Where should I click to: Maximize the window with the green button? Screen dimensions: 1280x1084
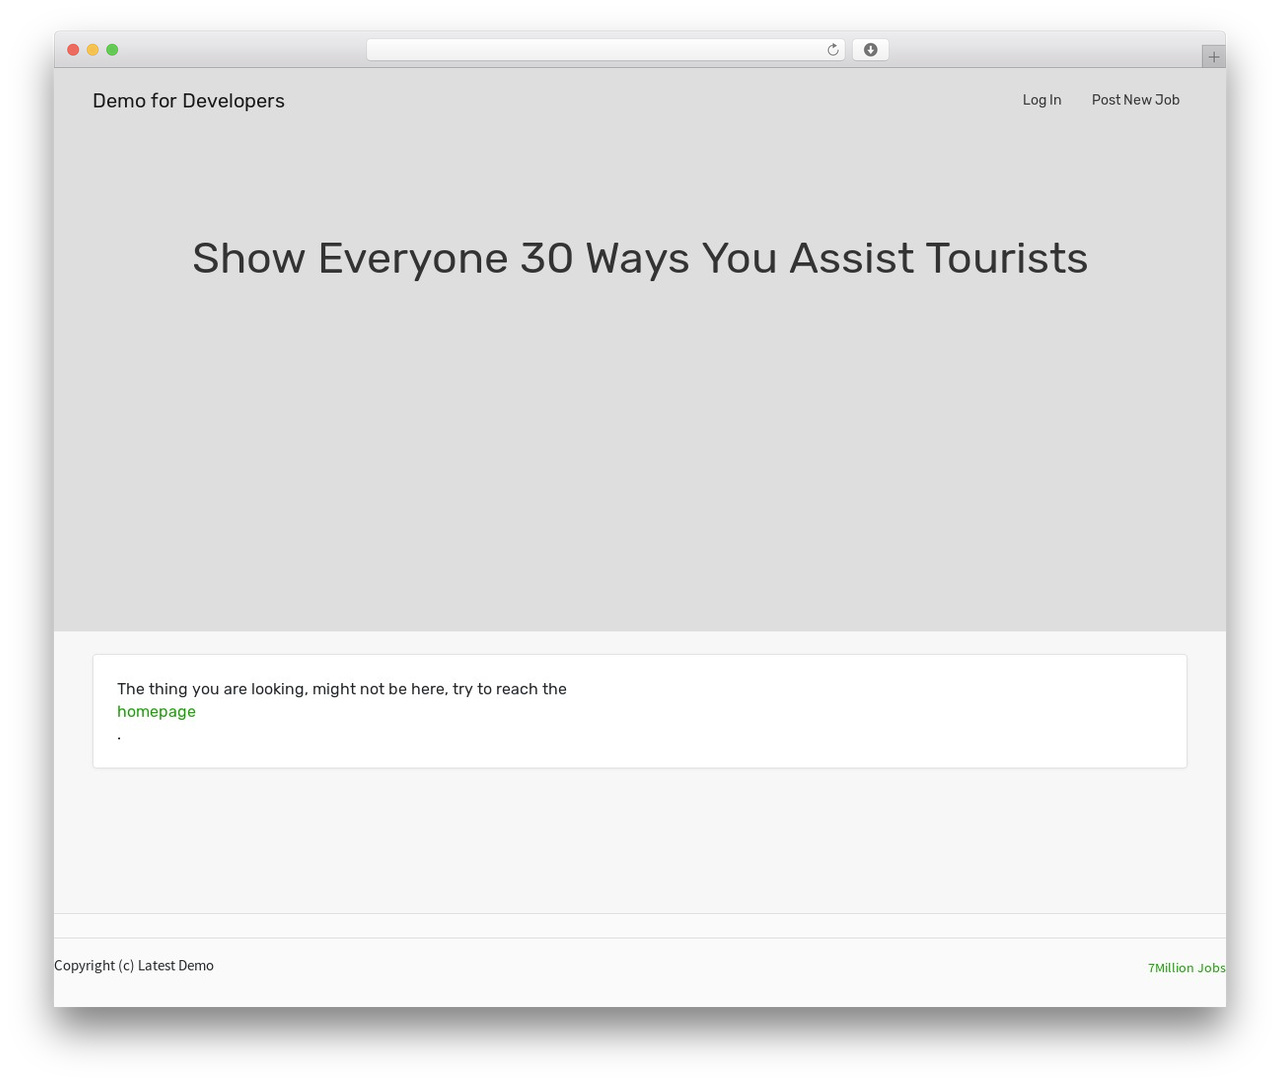pyautogui.click(x=112, y=50)
